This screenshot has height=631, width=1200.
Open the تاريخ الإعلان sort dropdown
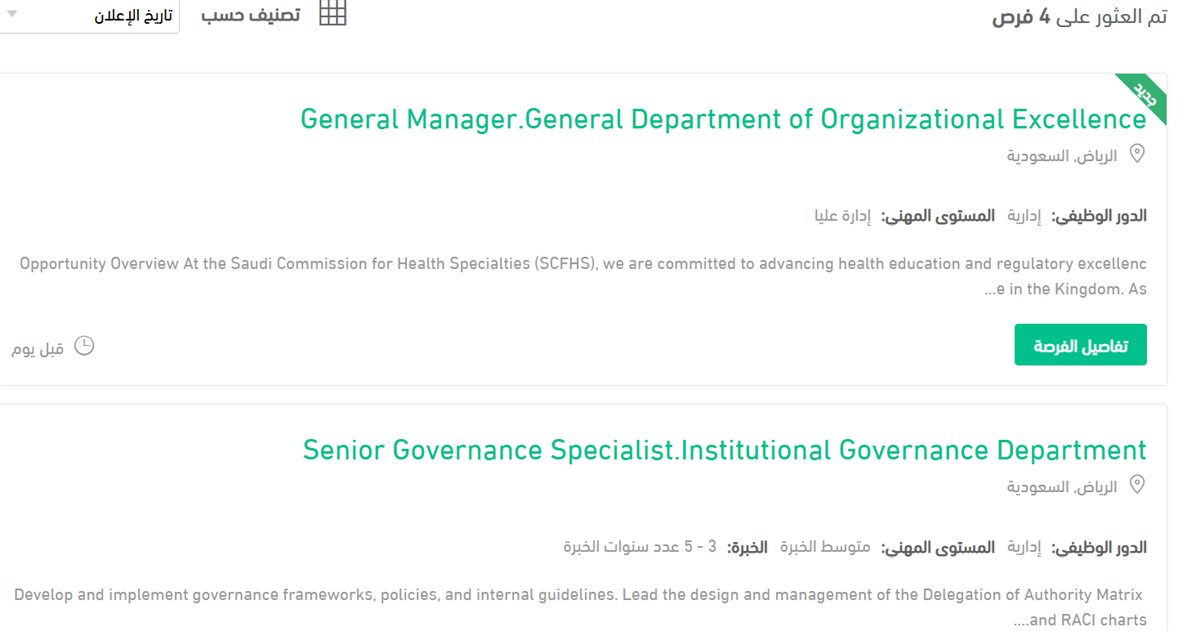[90, 17]
